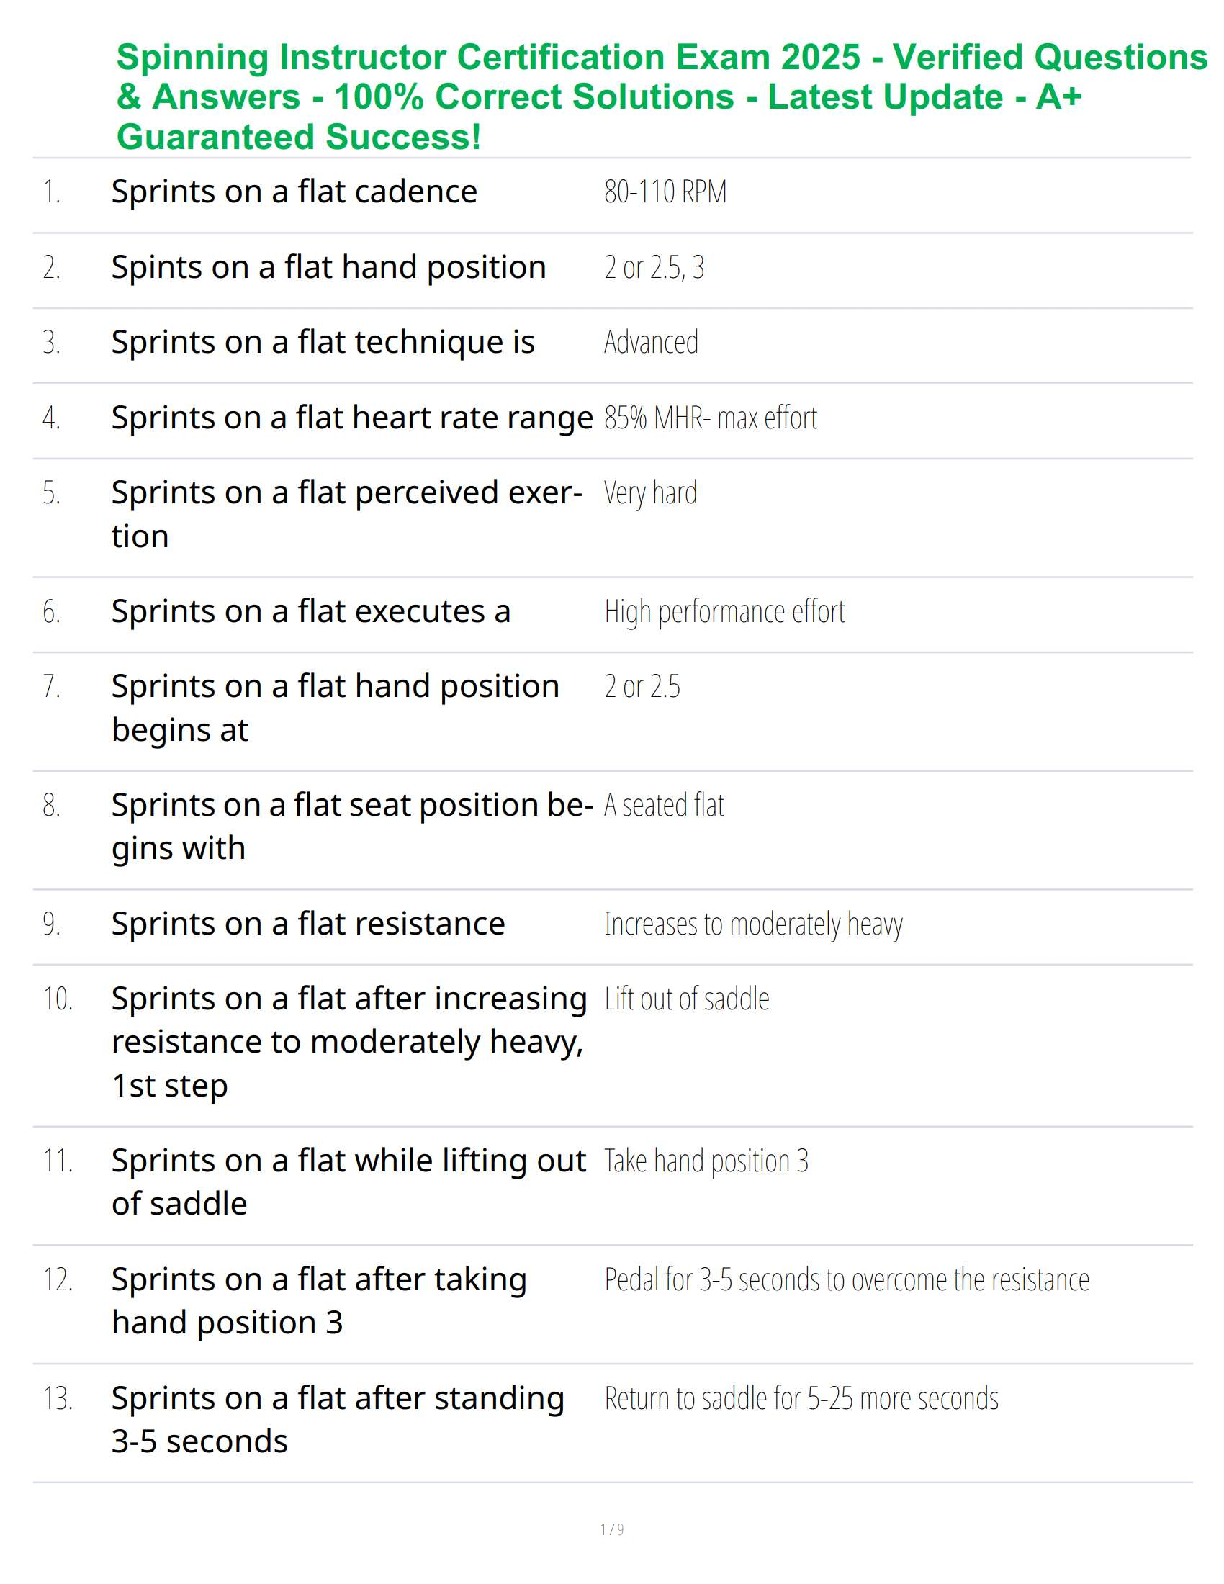Click the 'Very hard' answer text

click(x=650, y=493)
